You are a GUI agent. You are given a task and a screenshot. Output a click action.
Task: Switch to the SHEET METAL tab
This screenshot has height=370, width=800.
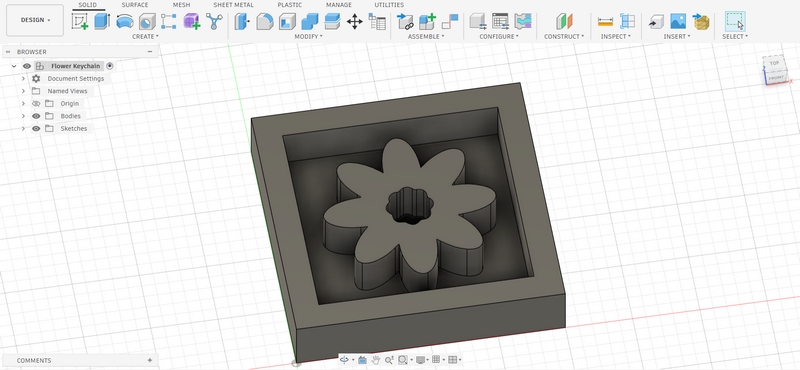[x=233, y=5]
